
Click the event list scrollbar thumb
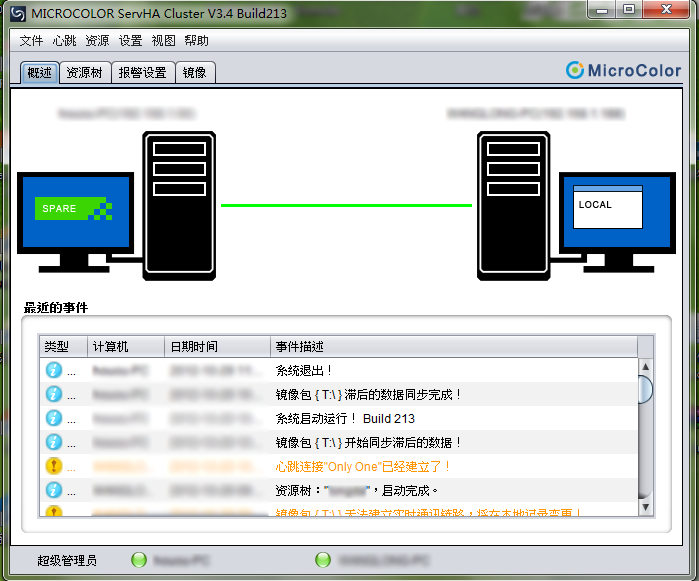coord(646,390)
